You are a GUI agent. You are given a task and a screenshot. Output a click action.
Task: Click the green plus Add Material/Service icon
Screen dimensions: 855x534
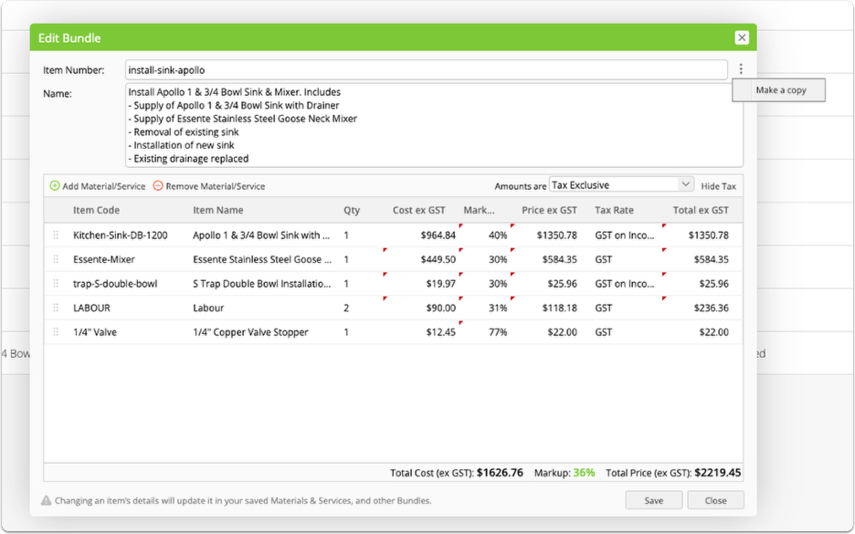point(55,186)
